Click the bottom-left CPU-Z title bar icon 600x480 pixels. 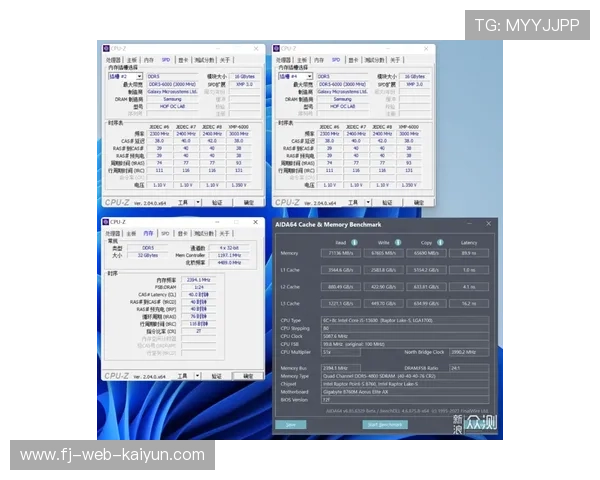[106, 221]
